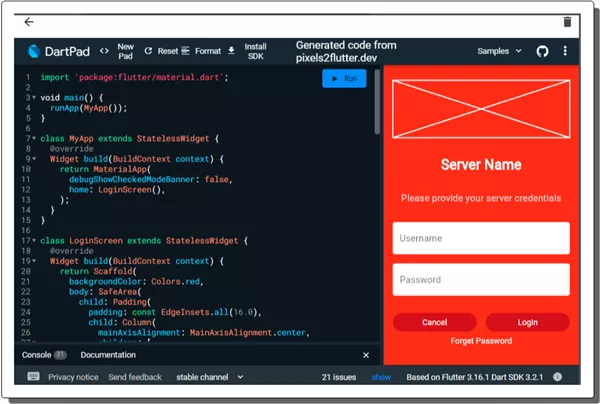Click 'home: LoginScreen()' on line 12

[x=117, y=190]
